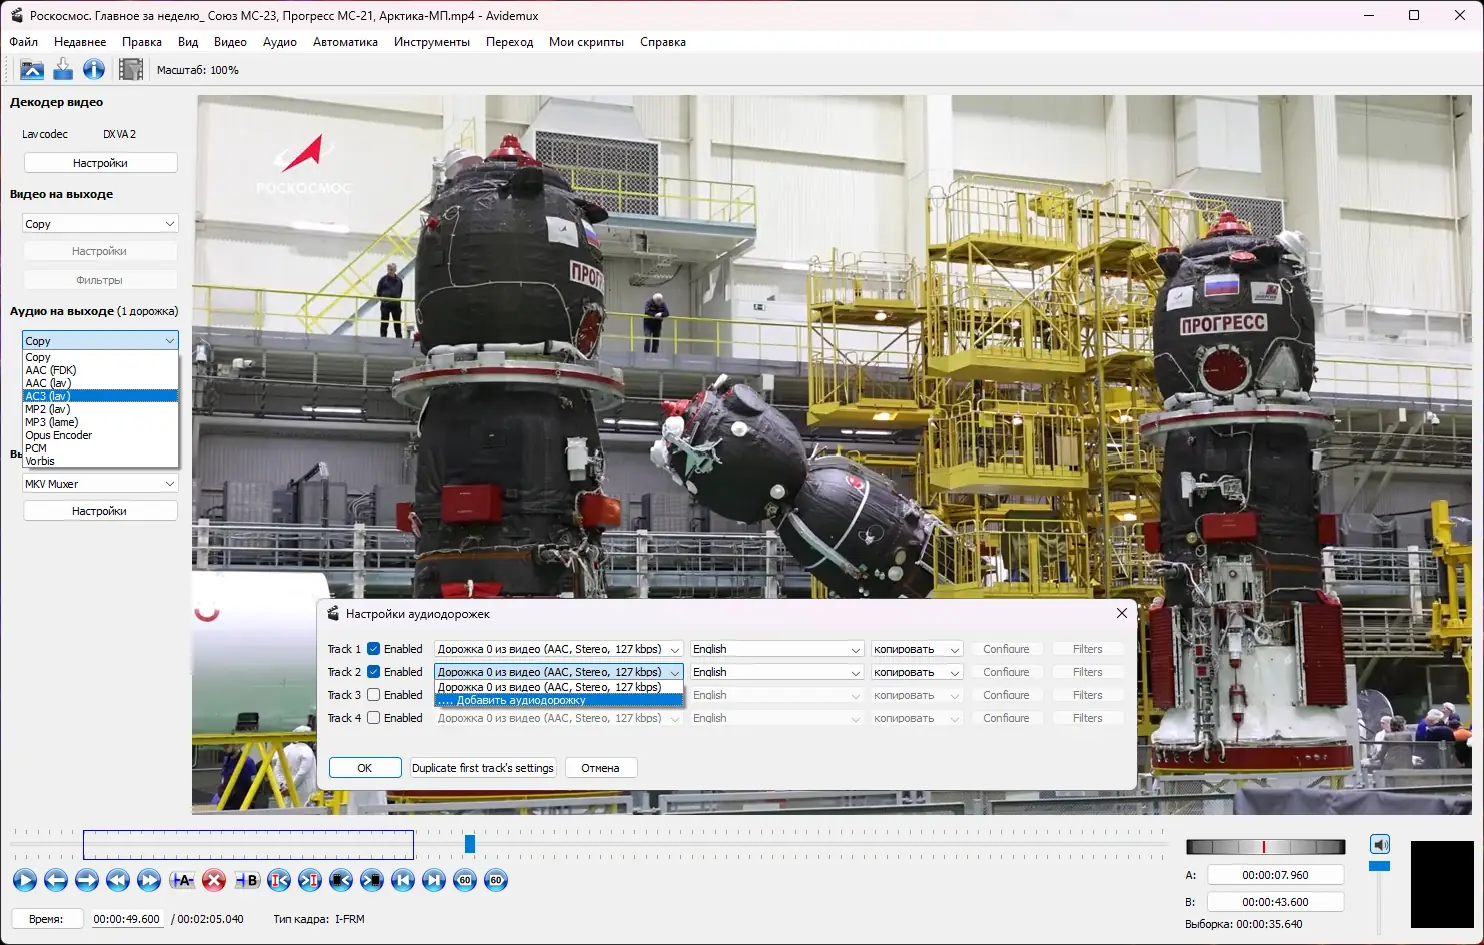Open Track 1 source dropdown

[x=559, y=649]
